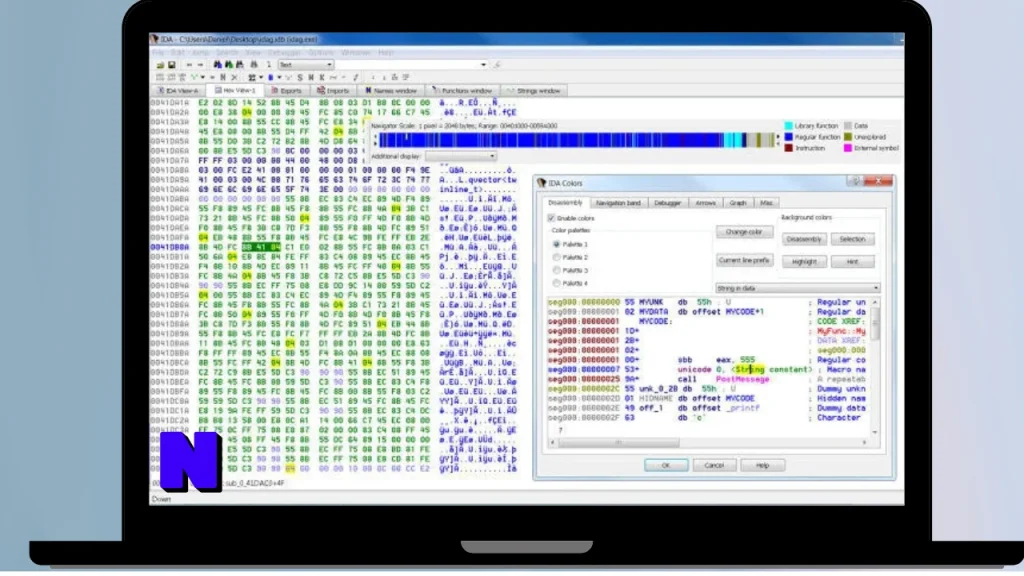
Task: Click the question mark button on IDA Colors dialog
Action: 856,181
